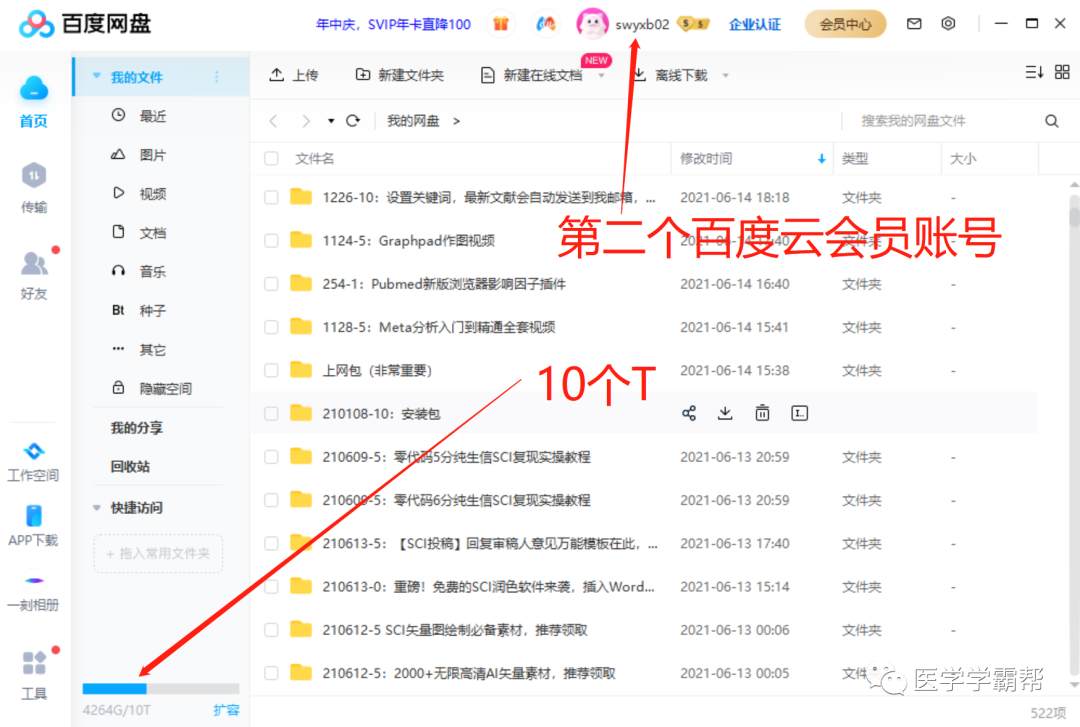This screenshot has height=727, width=1080.
Task: Check the 1226-10 设置关键词 folder checkbox
Action: [x=271, y=198]
